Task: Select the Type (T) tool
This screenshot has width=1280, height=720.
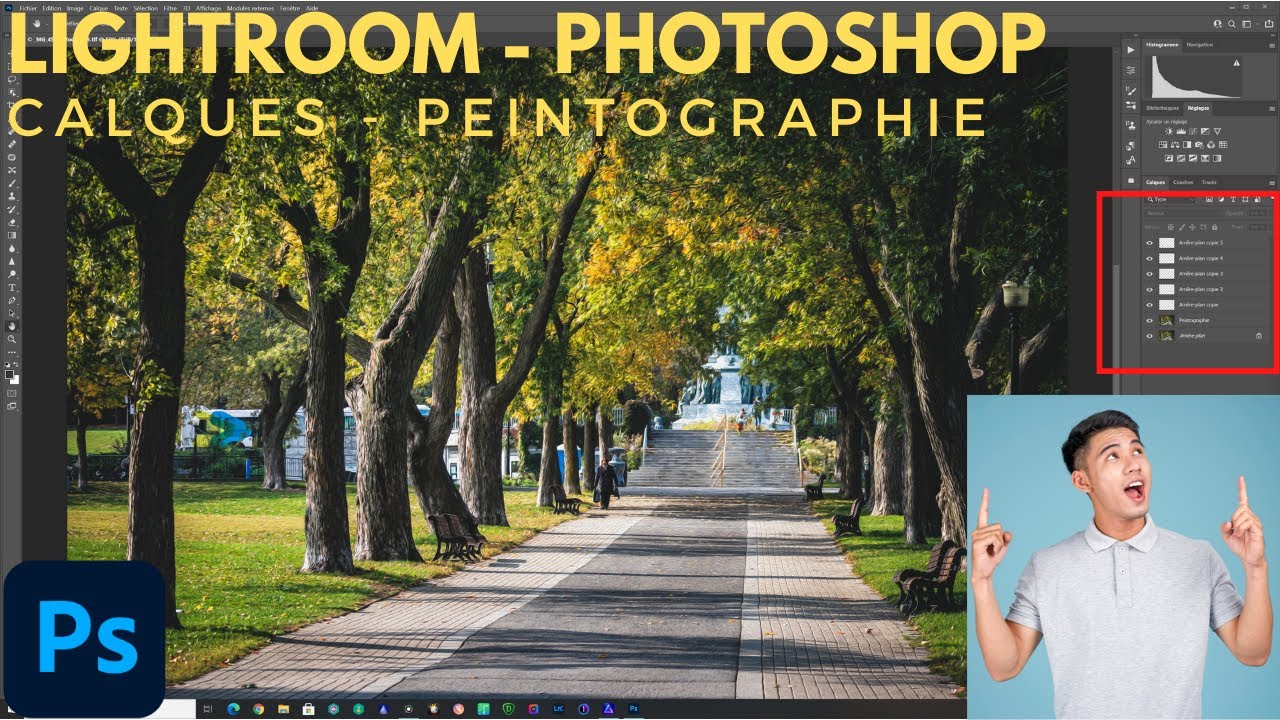Action: (x=12, y=288)
